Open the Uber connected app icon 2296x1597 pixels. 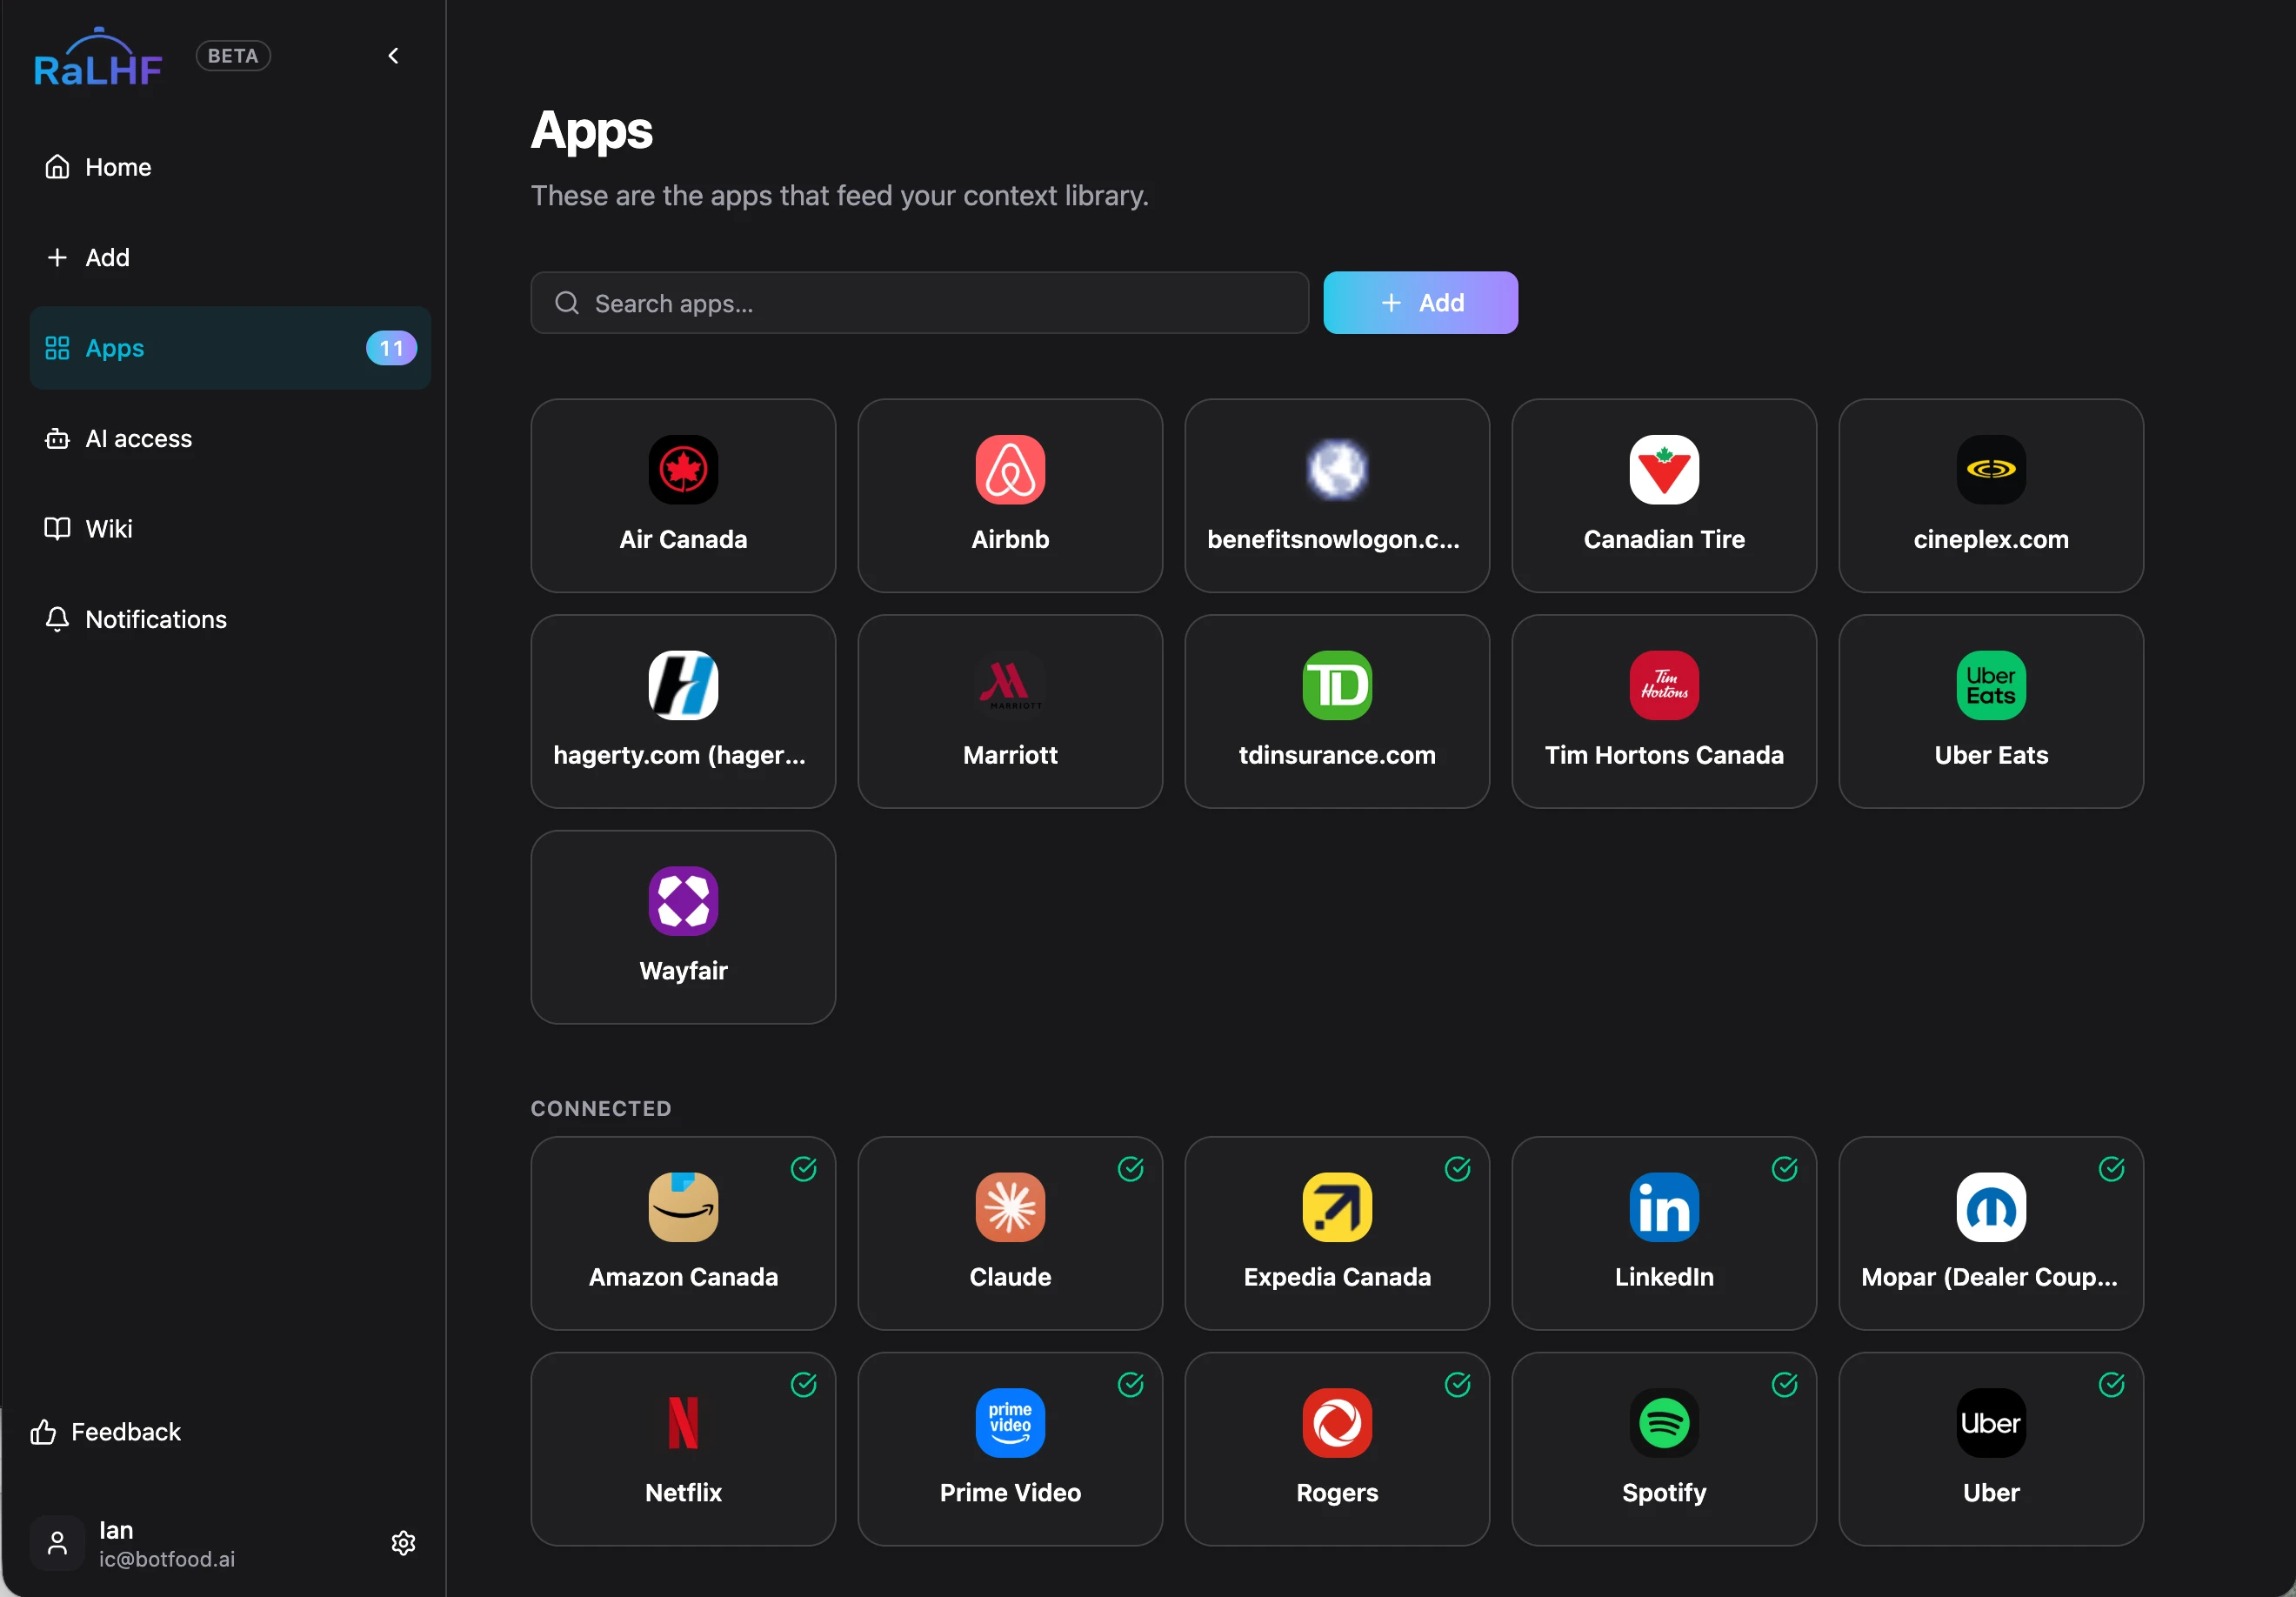tap(1991, 1423)
